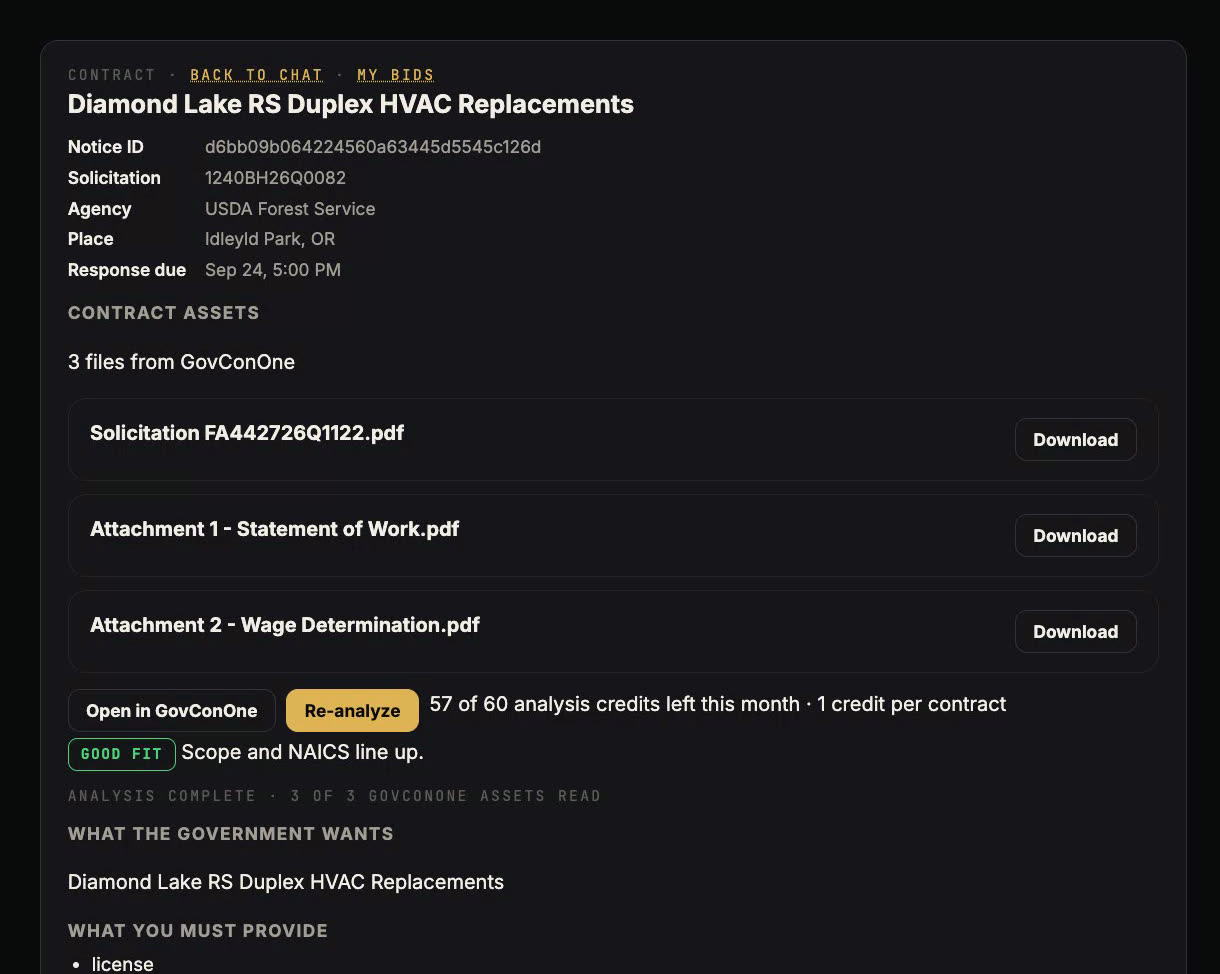
Task: Select solicitation number 1240BH26Q0082
Action: (x=275, y=178)
